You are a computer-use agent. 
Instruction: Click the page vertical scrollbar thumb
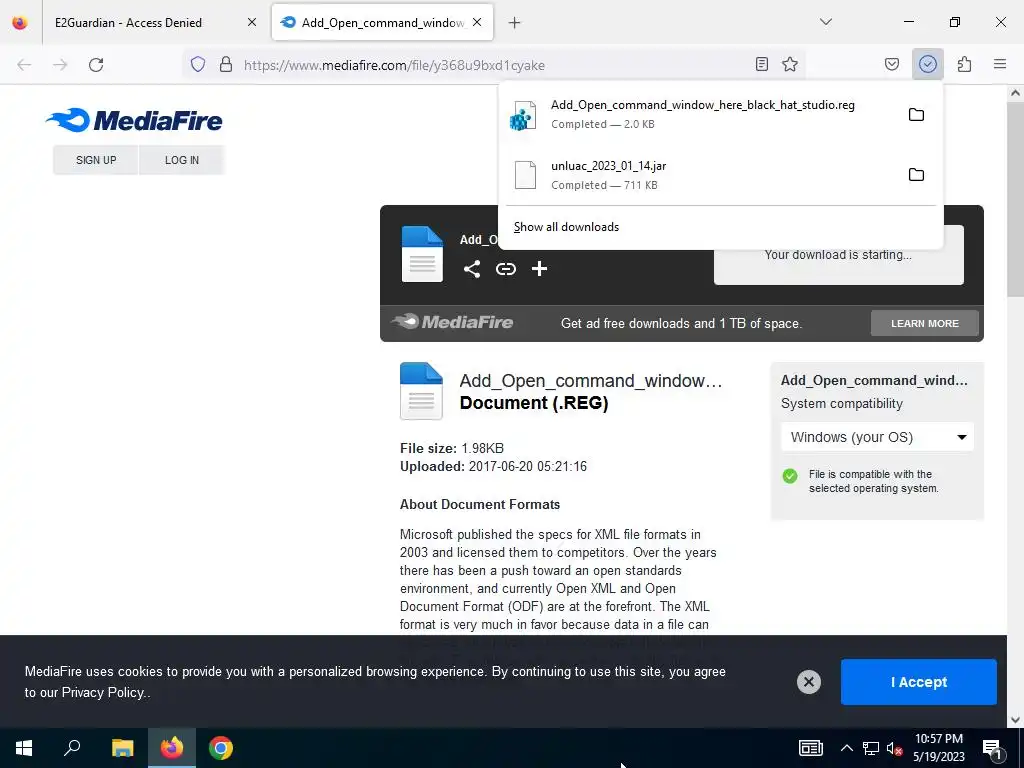tap(1015, 199)
